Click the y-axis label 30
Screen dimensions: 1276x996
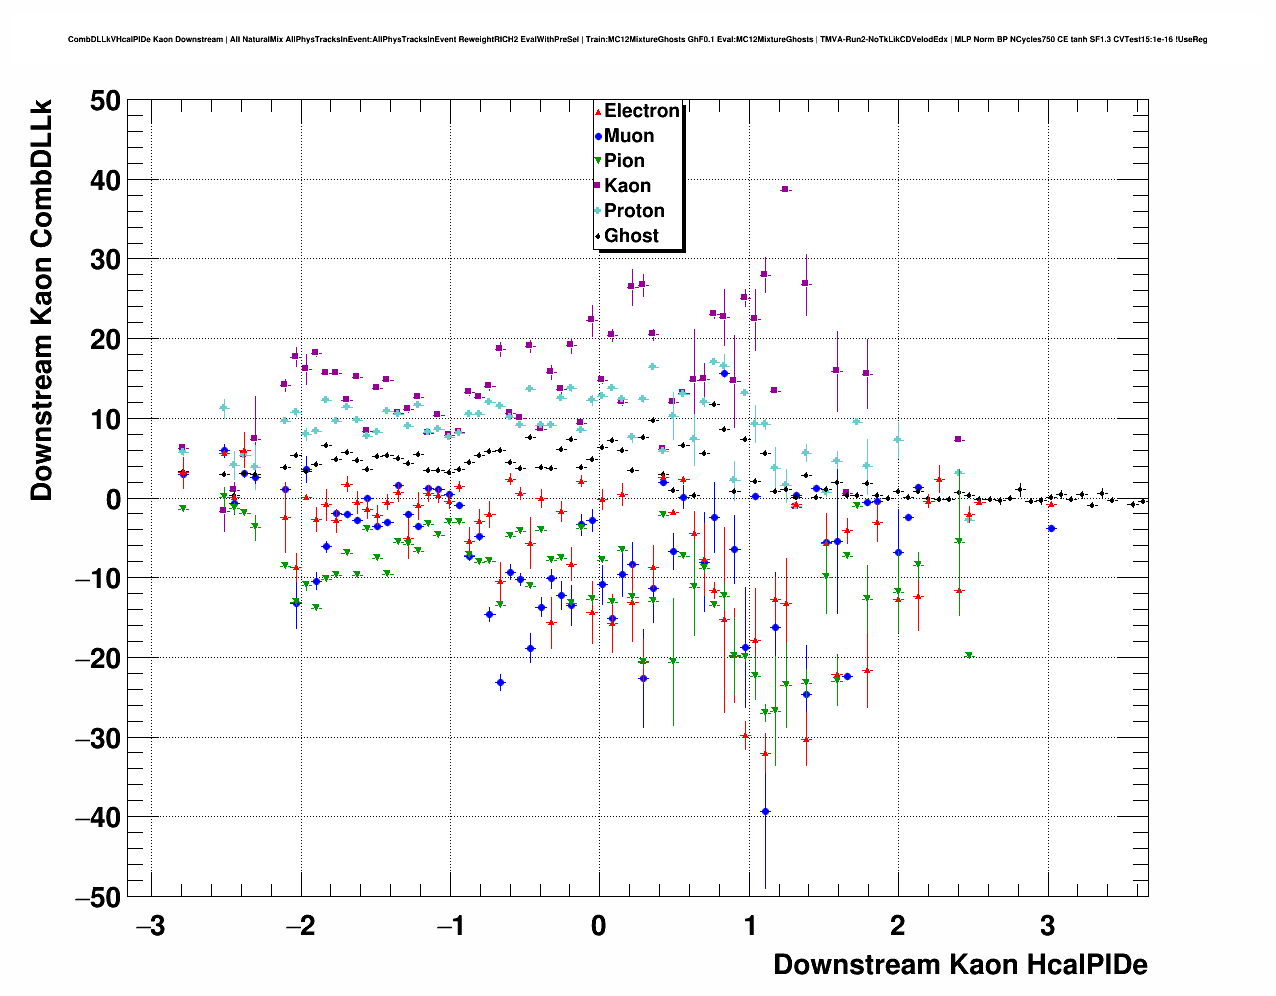pyautogui.click(x=104, y=260)
